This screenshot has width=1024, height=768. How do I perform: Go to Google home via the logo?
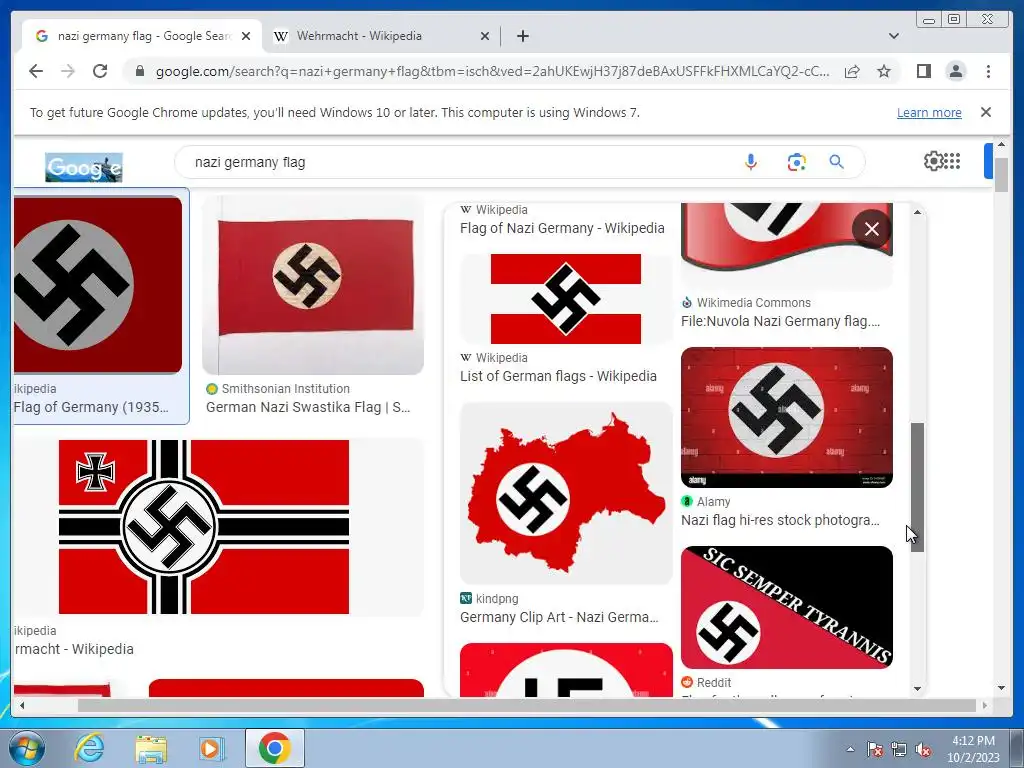click(84, 167)
